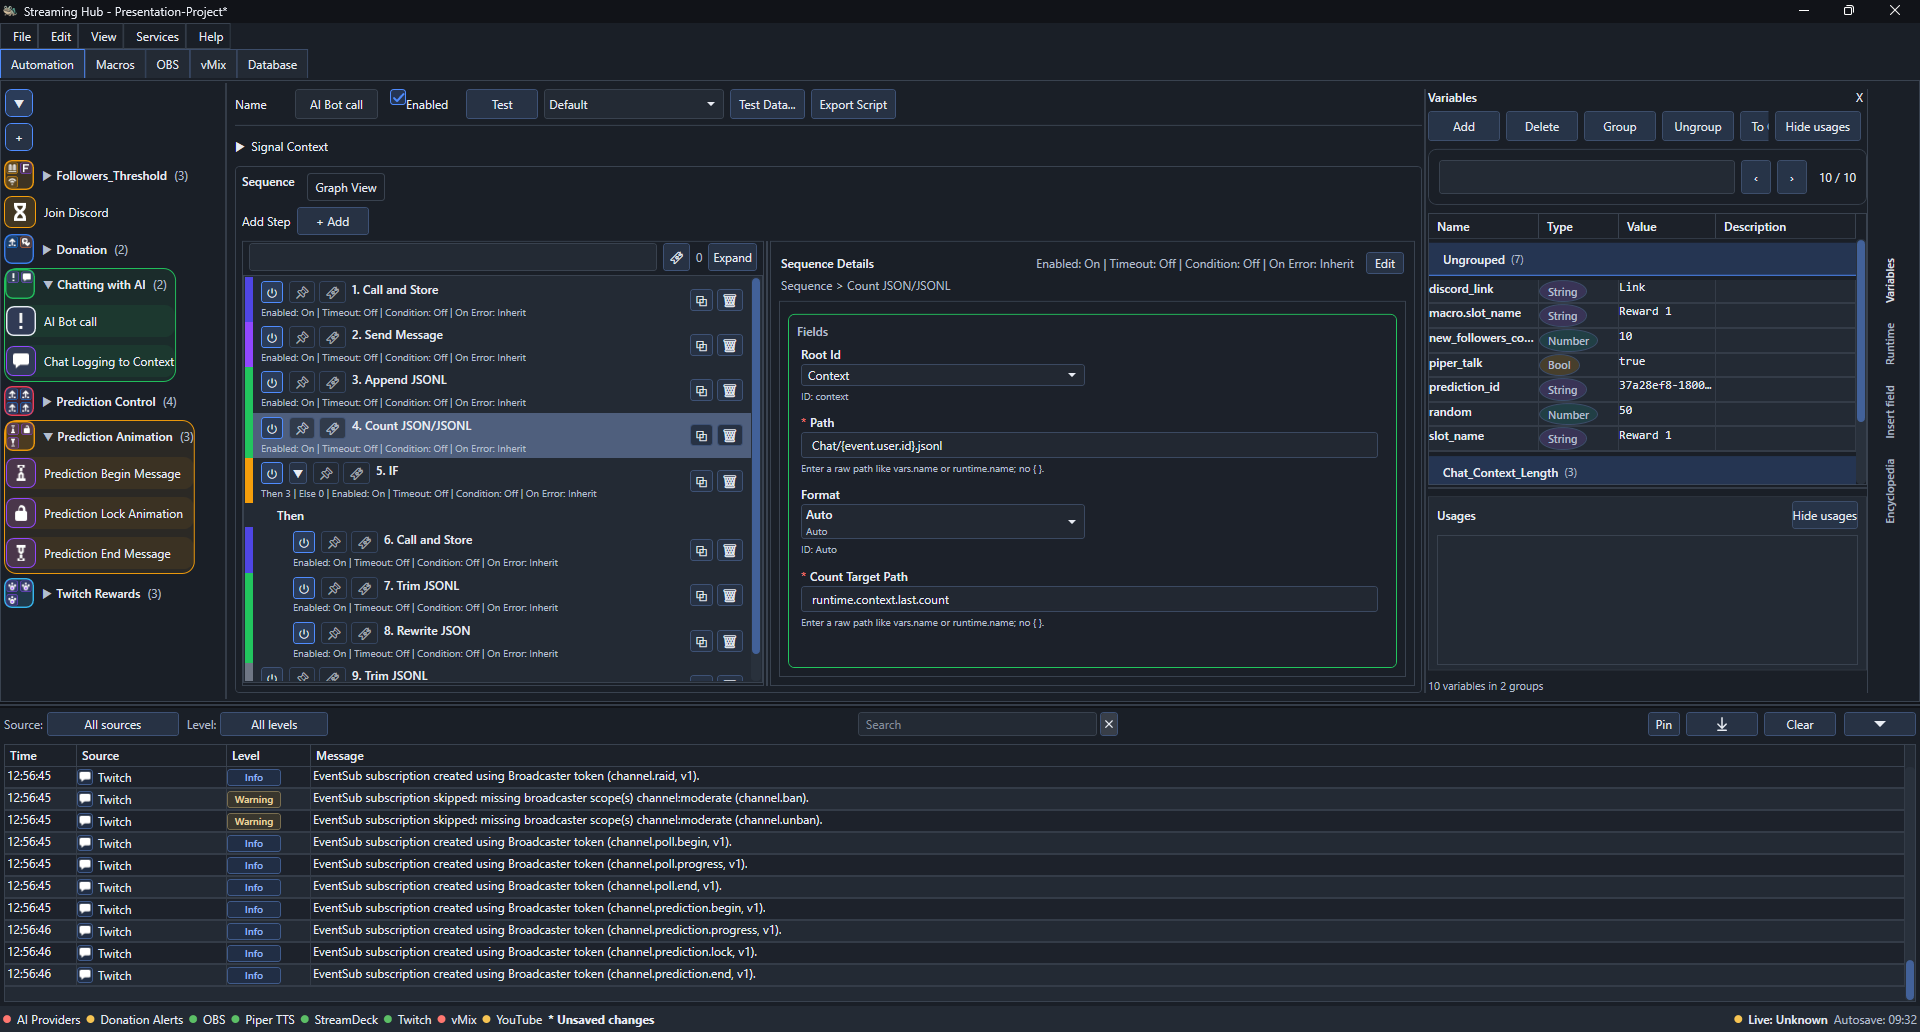Pin step 7 Trim JSONL

click(x=334, y=588)
